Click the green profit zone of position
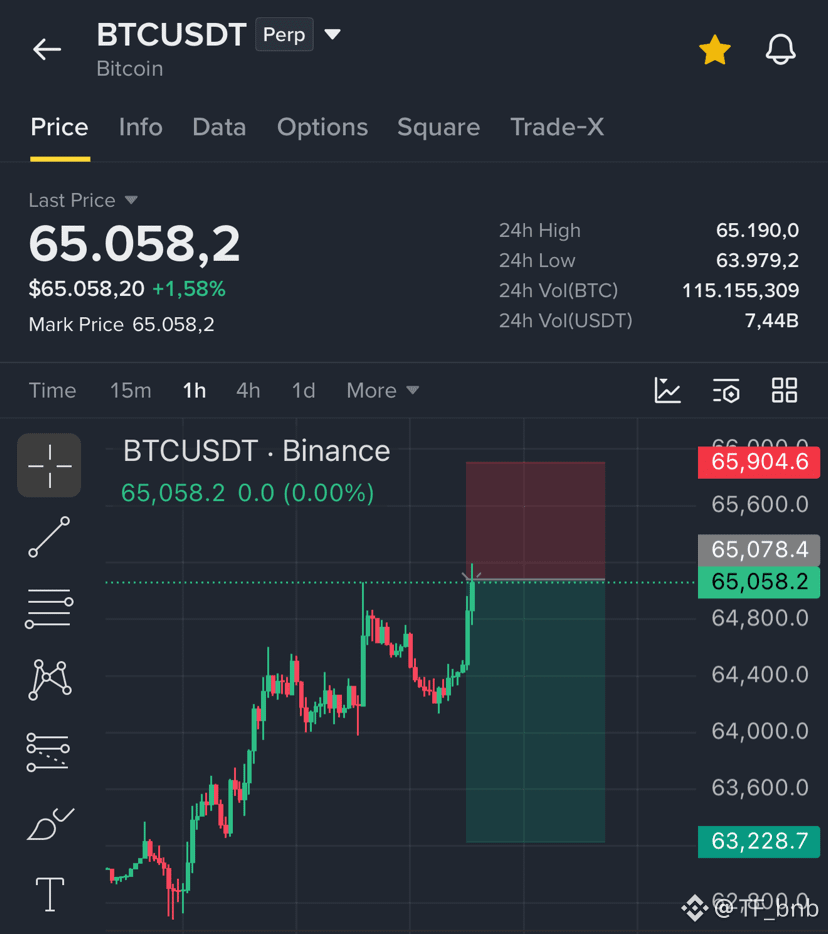Viewport: 828px width, 934px height. point(535,711)
